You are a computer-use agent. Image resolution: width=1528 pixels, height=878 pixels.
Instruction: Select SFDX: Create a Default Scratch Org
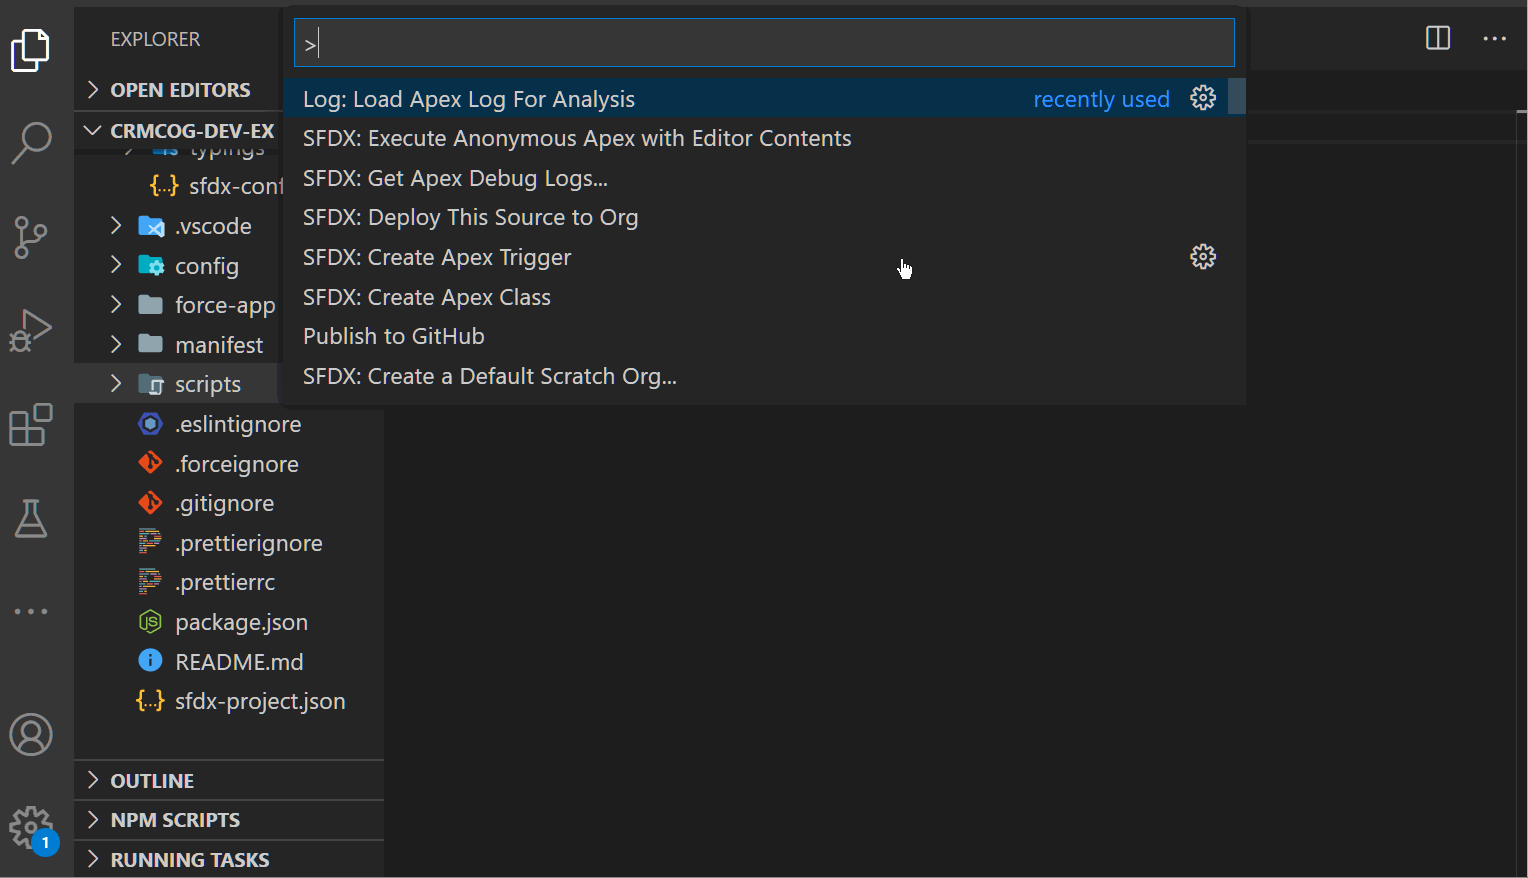(x=765, y=376)
